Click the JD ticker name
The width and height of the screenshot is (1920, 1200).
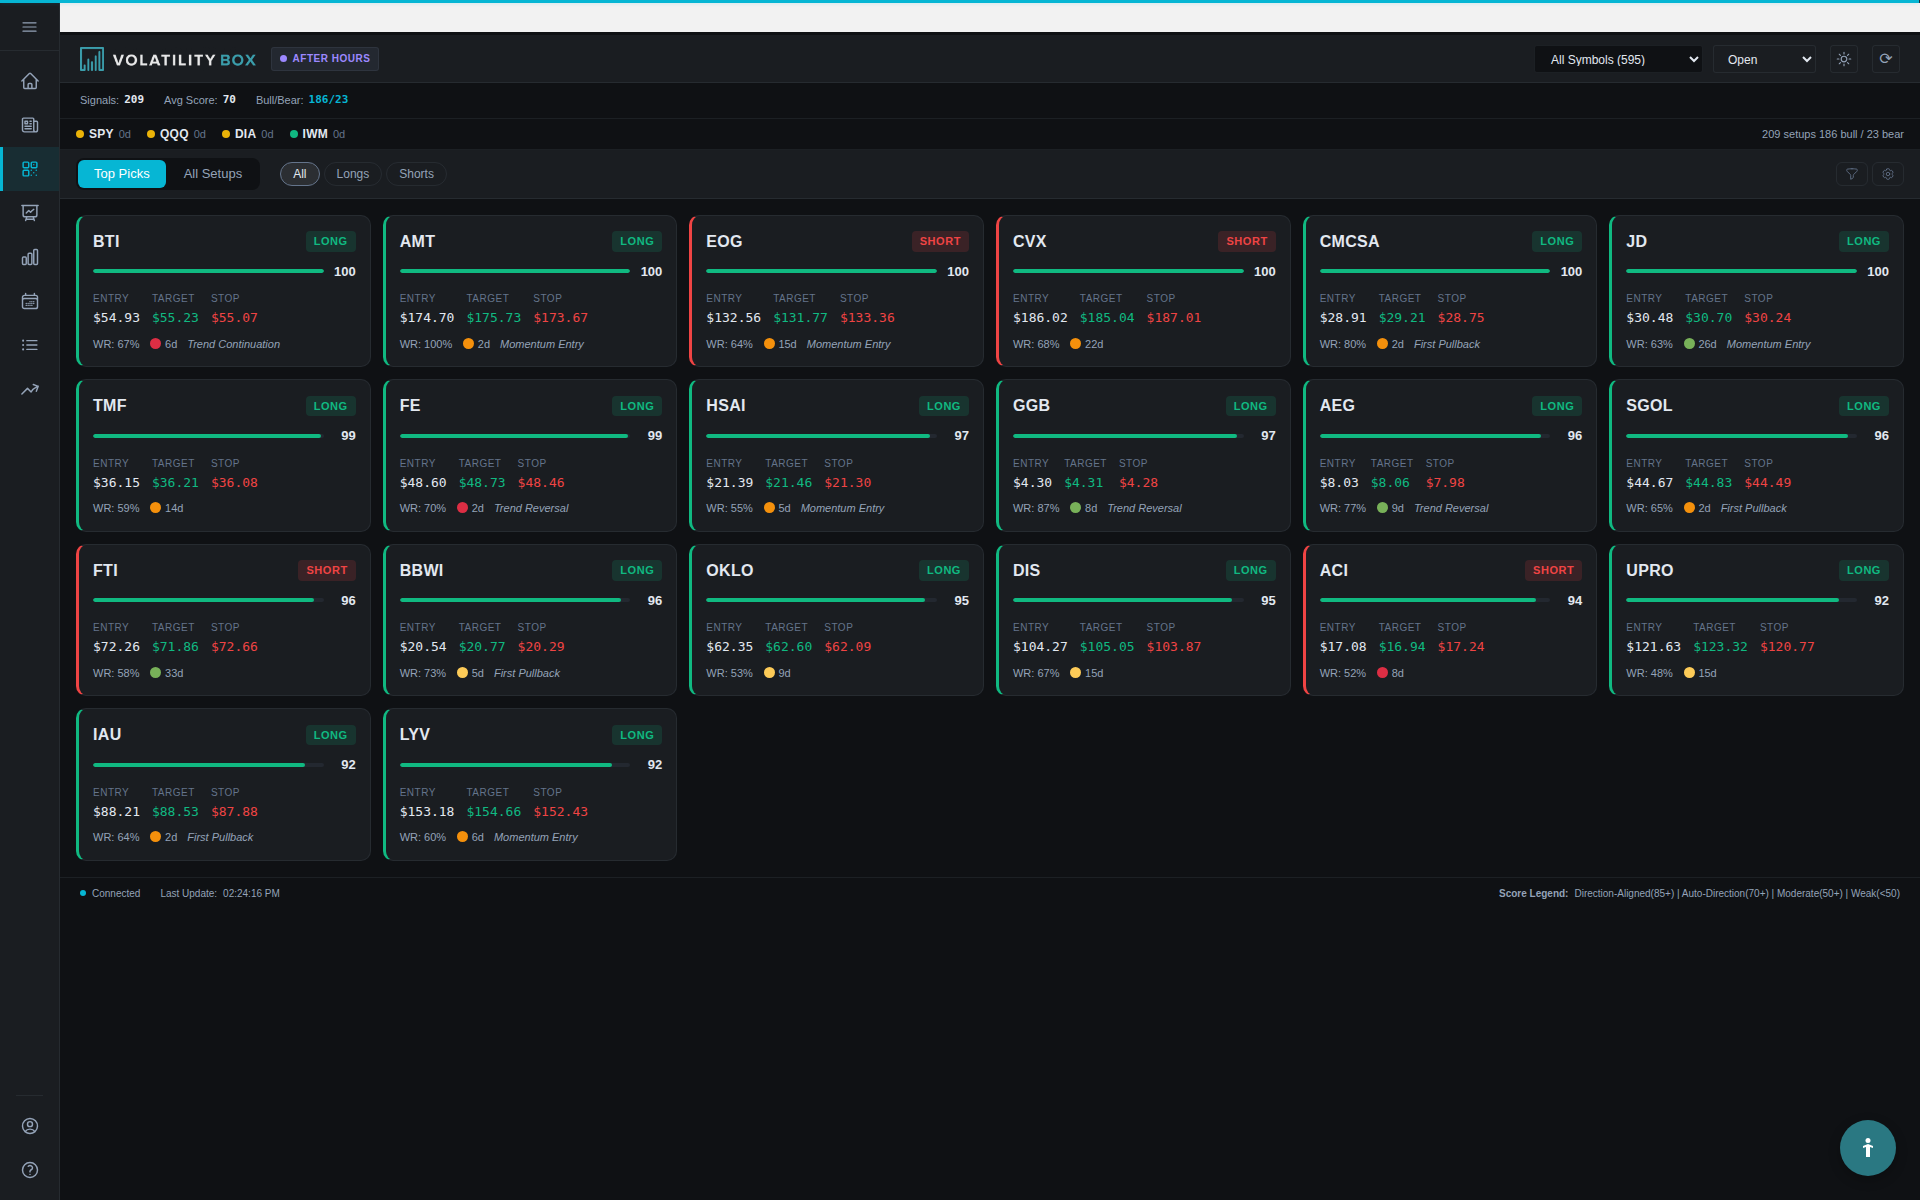coord(1636,242)
